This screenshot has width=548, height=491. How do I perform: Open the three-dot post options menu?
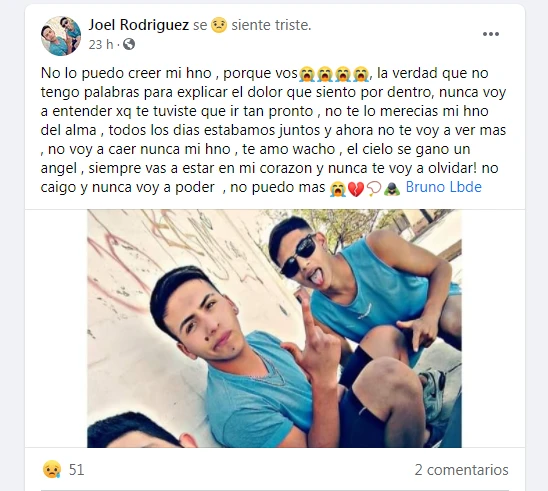pyautogui.click(x=491, y=34)
